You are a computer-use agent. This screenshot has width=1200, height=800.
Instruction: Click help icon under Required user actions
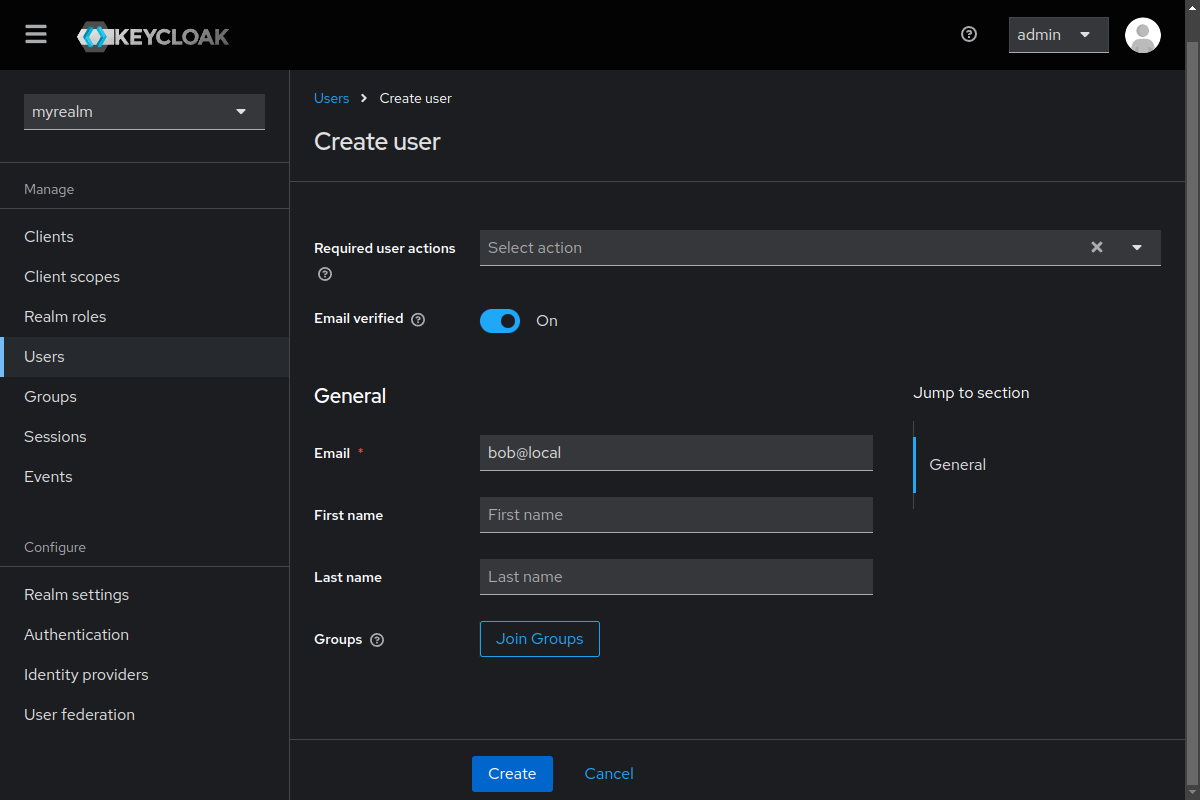pos(324,274)
